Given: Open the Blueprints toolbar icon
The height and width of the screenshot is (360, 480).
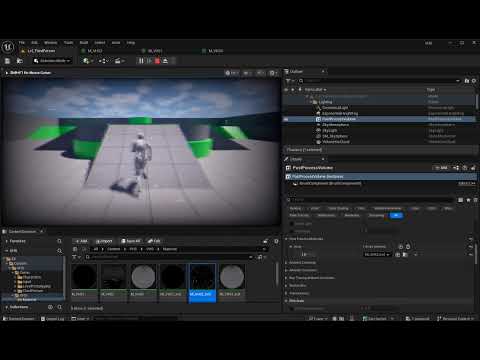Looking at the screenshot, I should pyautogui.click(x=104, y=61).
